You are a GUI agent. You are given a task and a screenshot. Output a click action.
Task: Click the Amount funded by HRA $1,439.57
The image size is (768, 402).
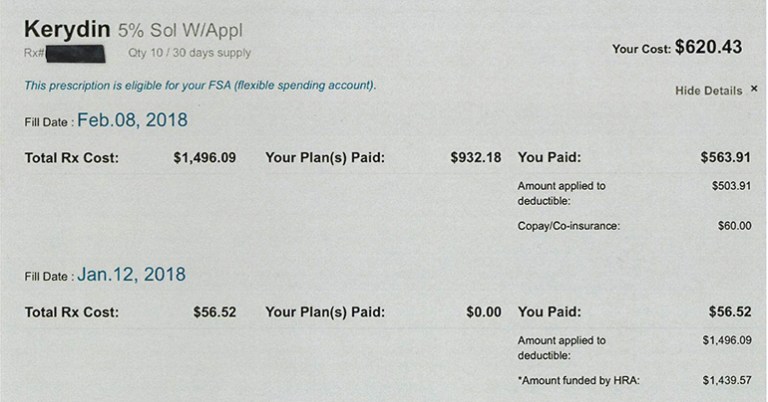pos(726,380)
